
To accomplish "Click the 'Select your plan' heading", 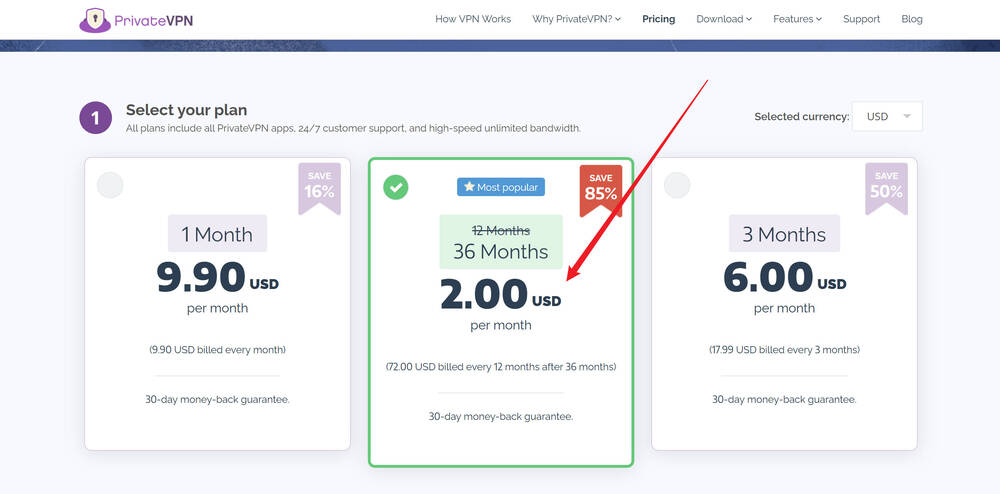I will [186, 110].
